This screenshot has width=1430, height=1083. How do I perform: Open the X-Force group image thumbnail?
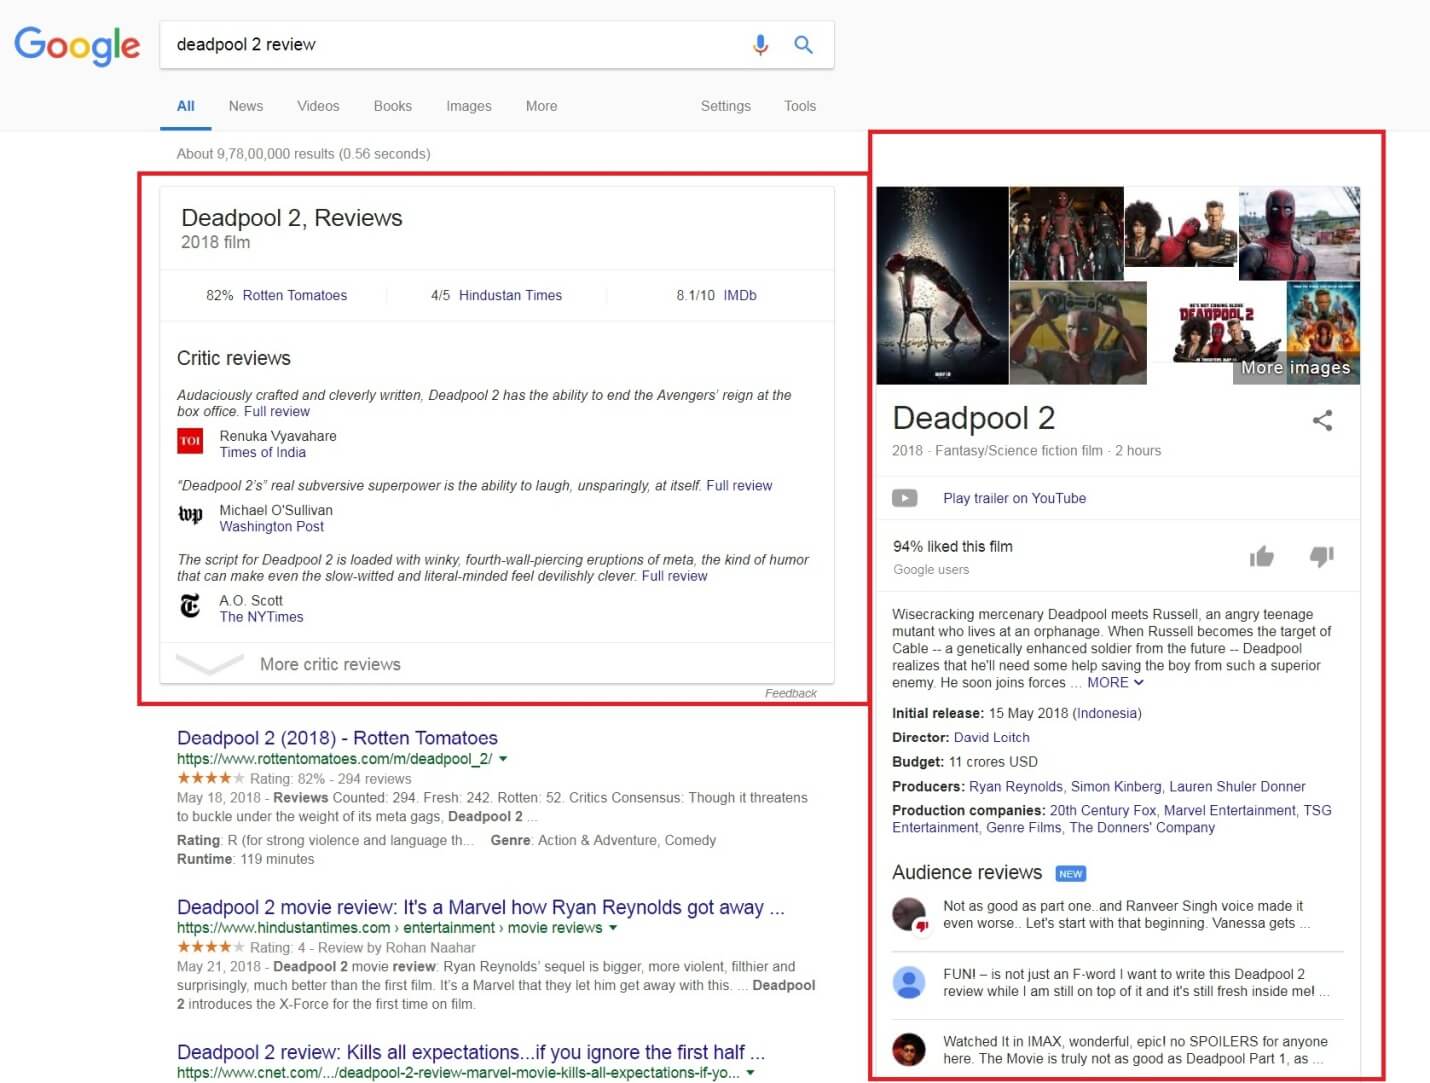click(x=1066, y=233)
